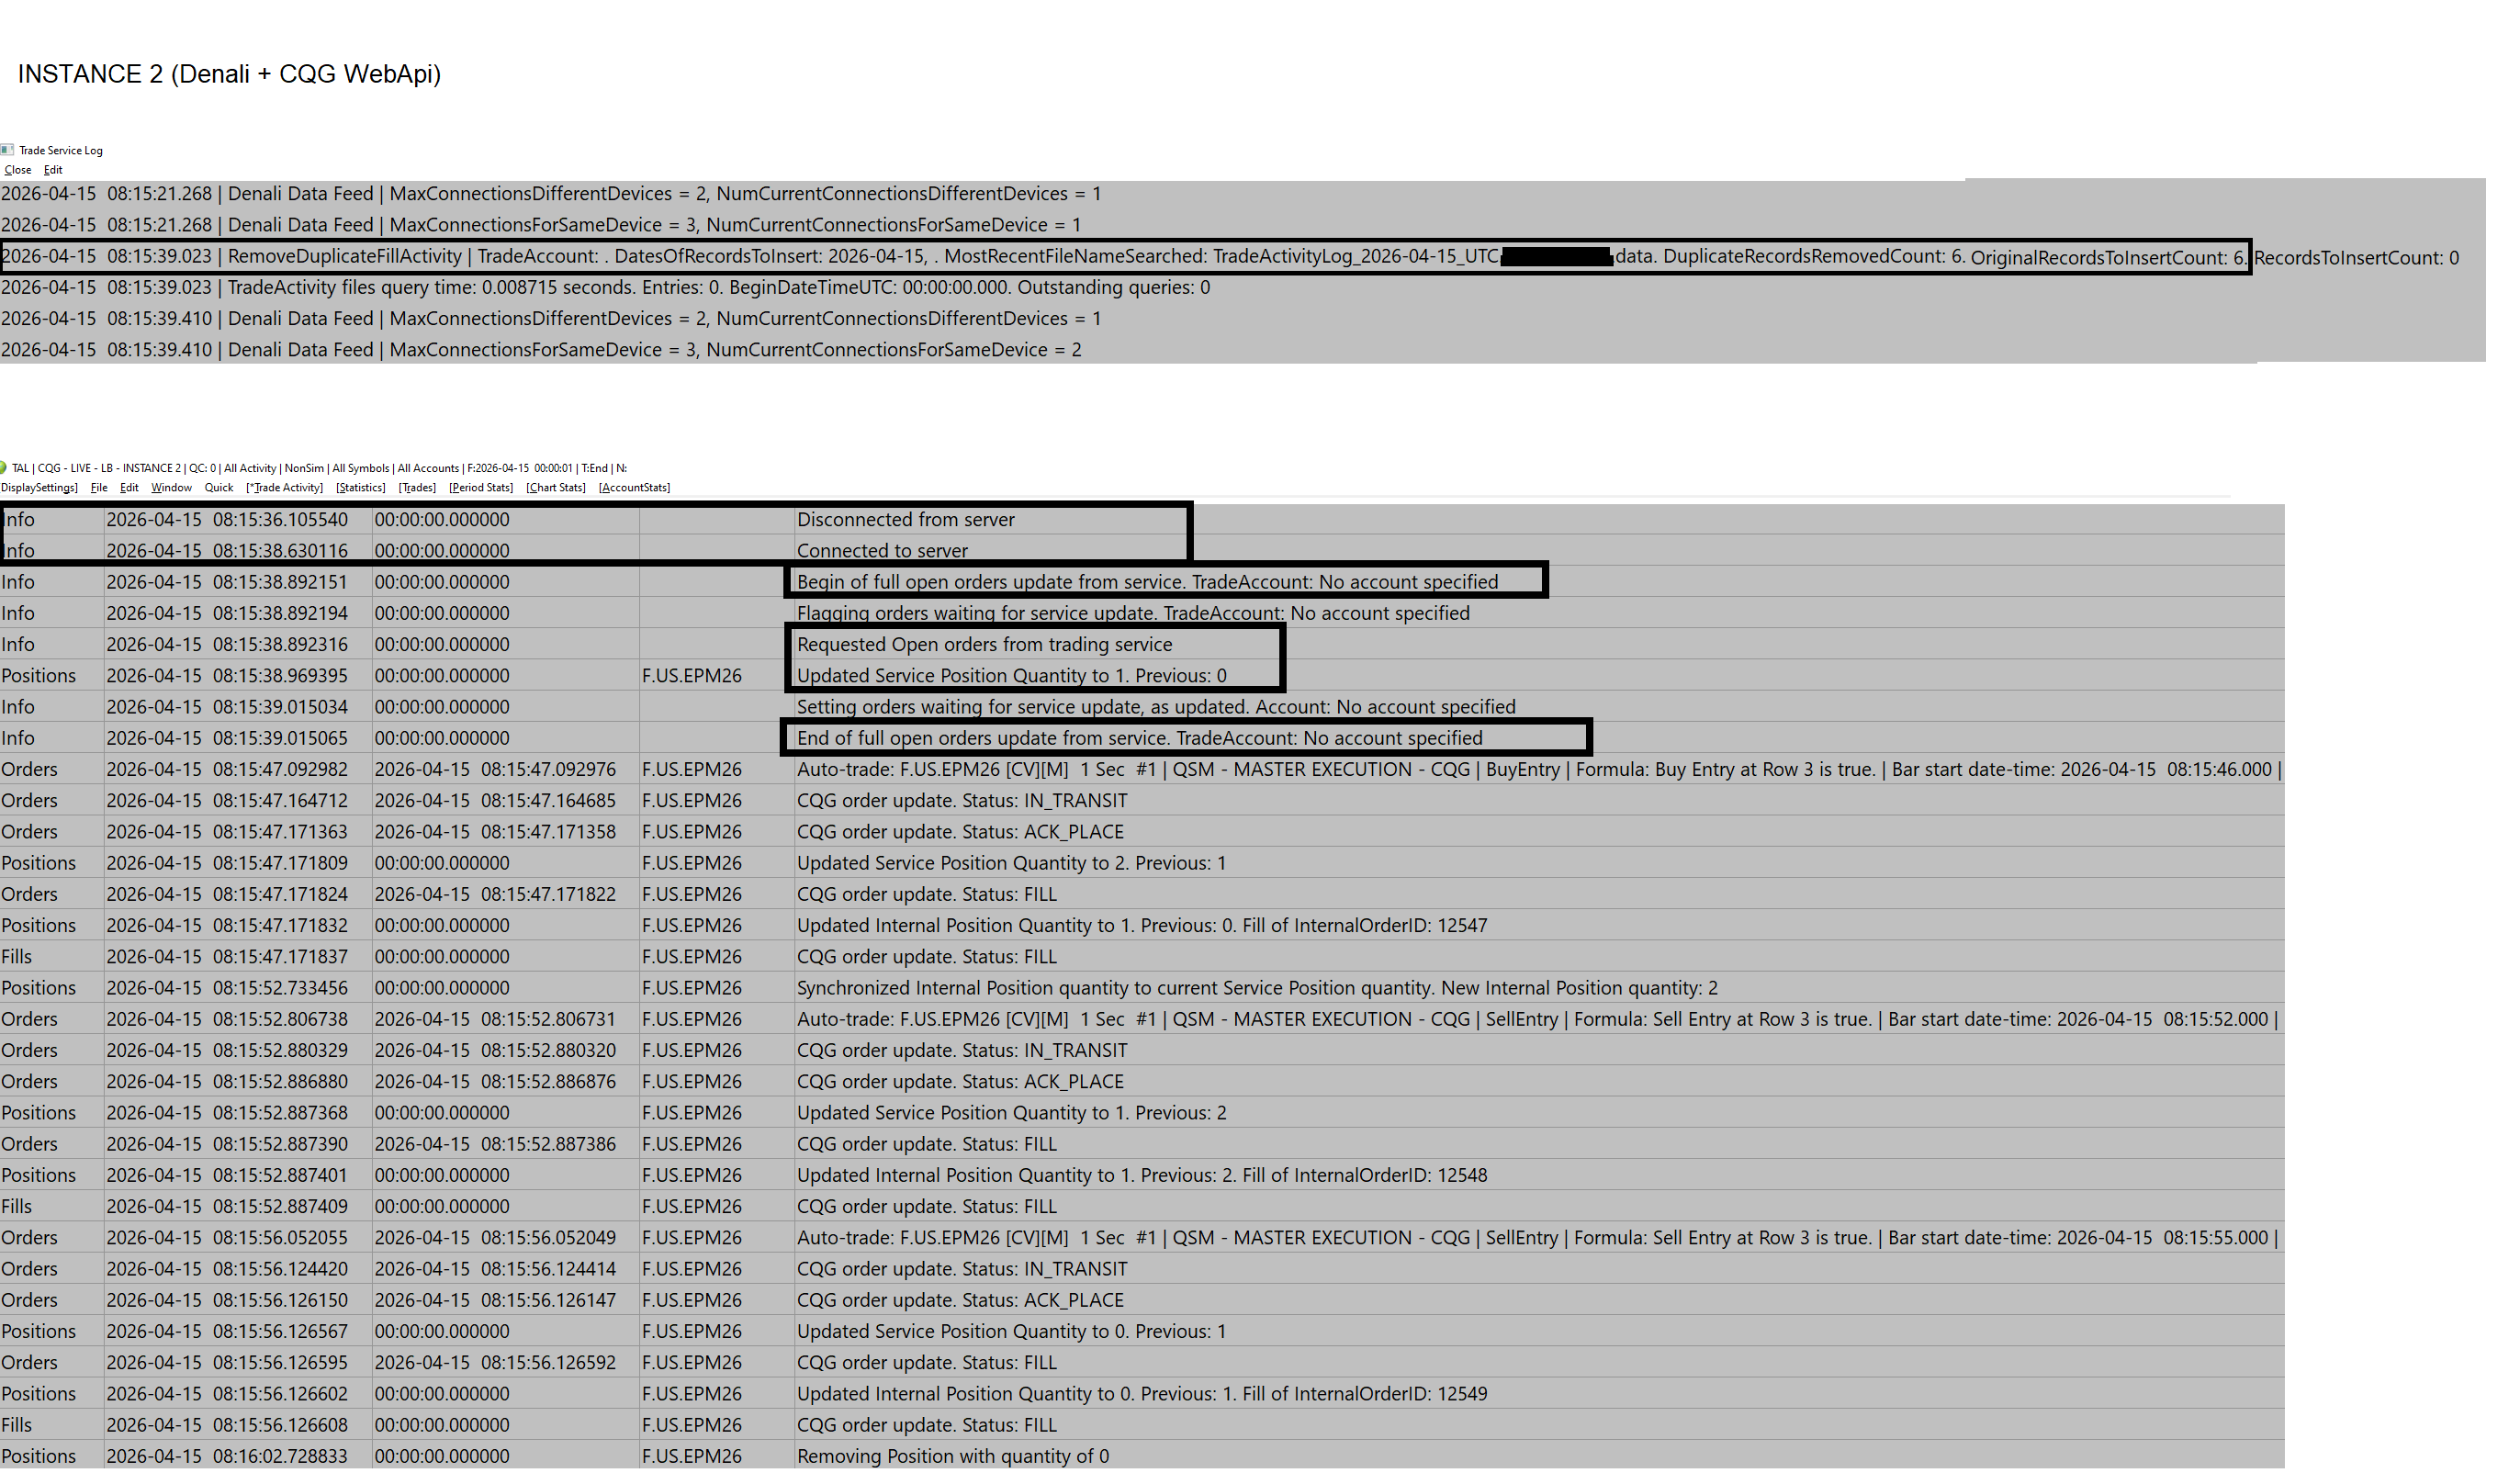Switch to the Statistics tab
Image resolution: width=2509 pixels, height=1484 pixels.
(x=360, y=488)
